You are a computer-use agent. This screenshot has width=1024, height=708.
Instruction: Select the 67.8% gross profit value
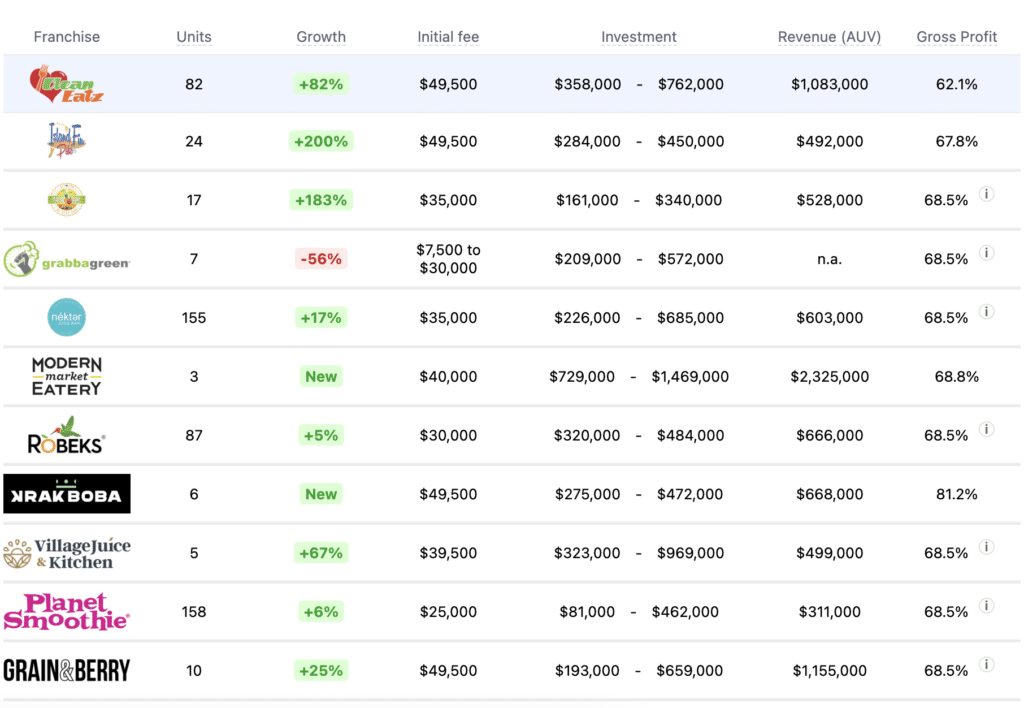tap(957, 141)
